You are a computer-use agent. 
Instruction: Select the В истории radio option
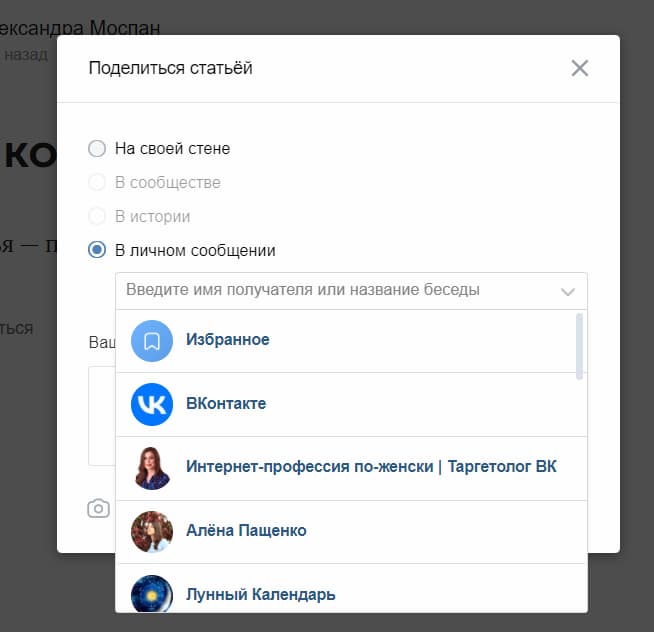tap(97, 216)
